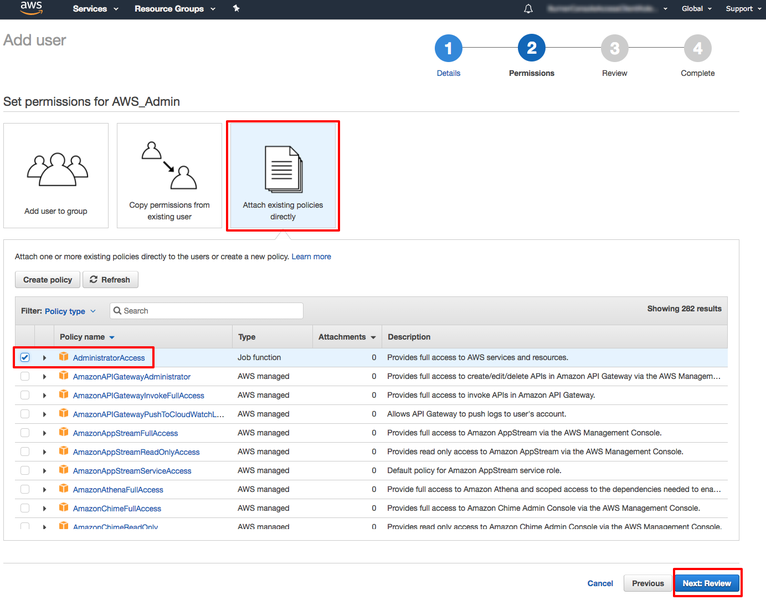Click the AmazonAPIGatewayPushToCloudWatchLogs policy box icon
Viewport: 766px width, 600px height.
(64, 413)
